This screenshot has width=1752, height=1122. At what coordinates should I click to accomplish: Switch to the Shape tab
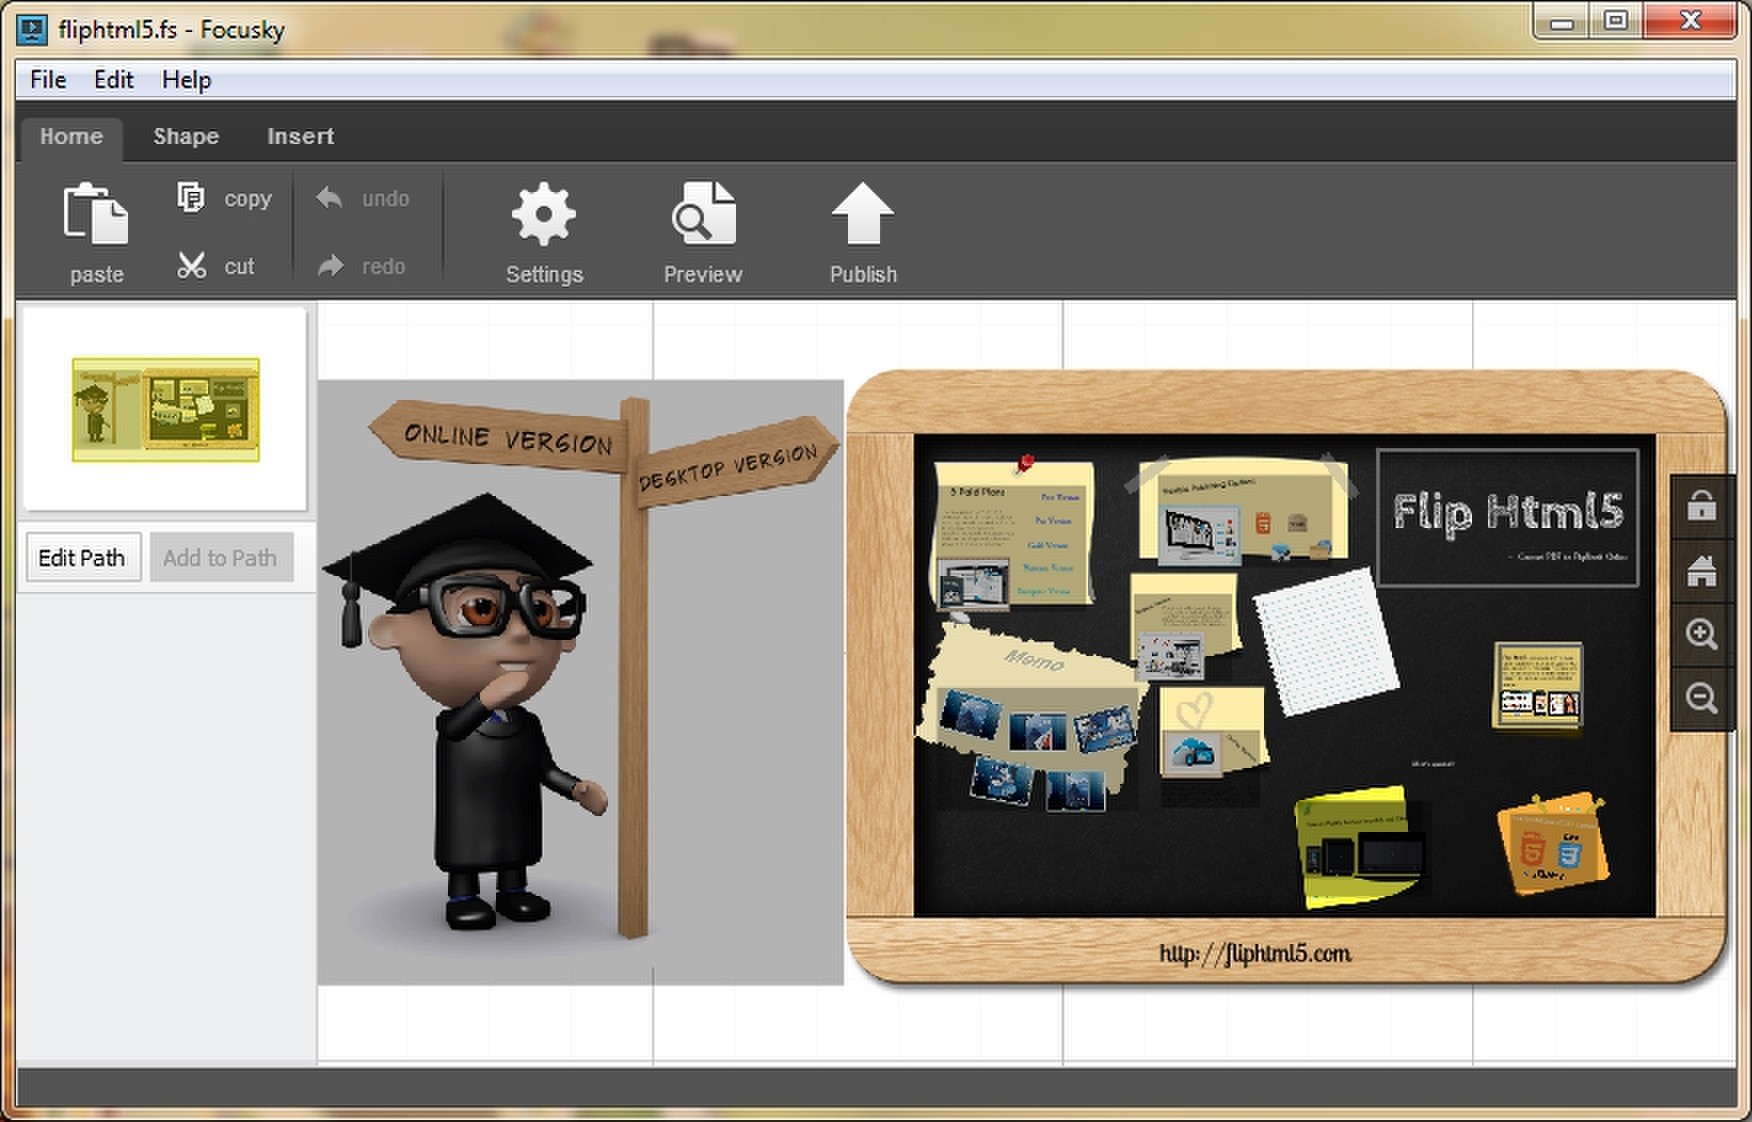(186, 136)
